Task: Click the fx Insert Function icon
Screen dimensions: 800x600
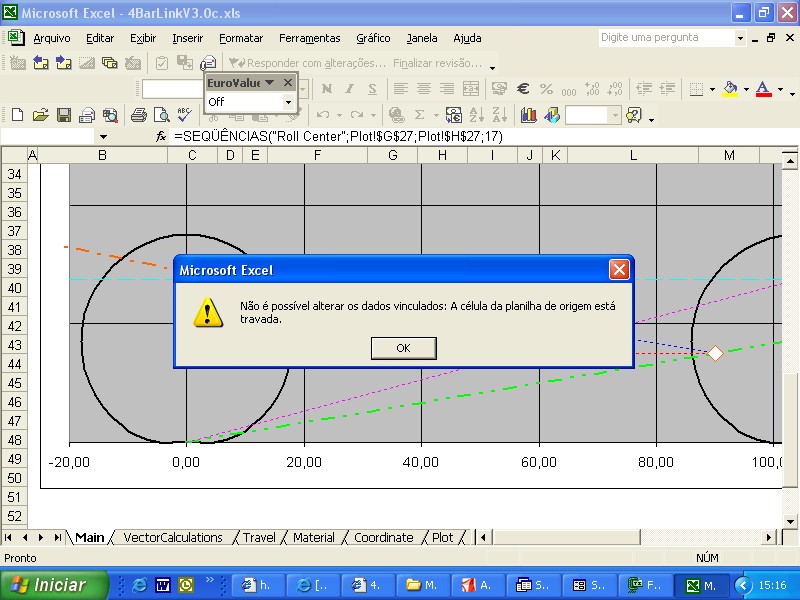Action: pyautogui.click(x=161, y=136)
